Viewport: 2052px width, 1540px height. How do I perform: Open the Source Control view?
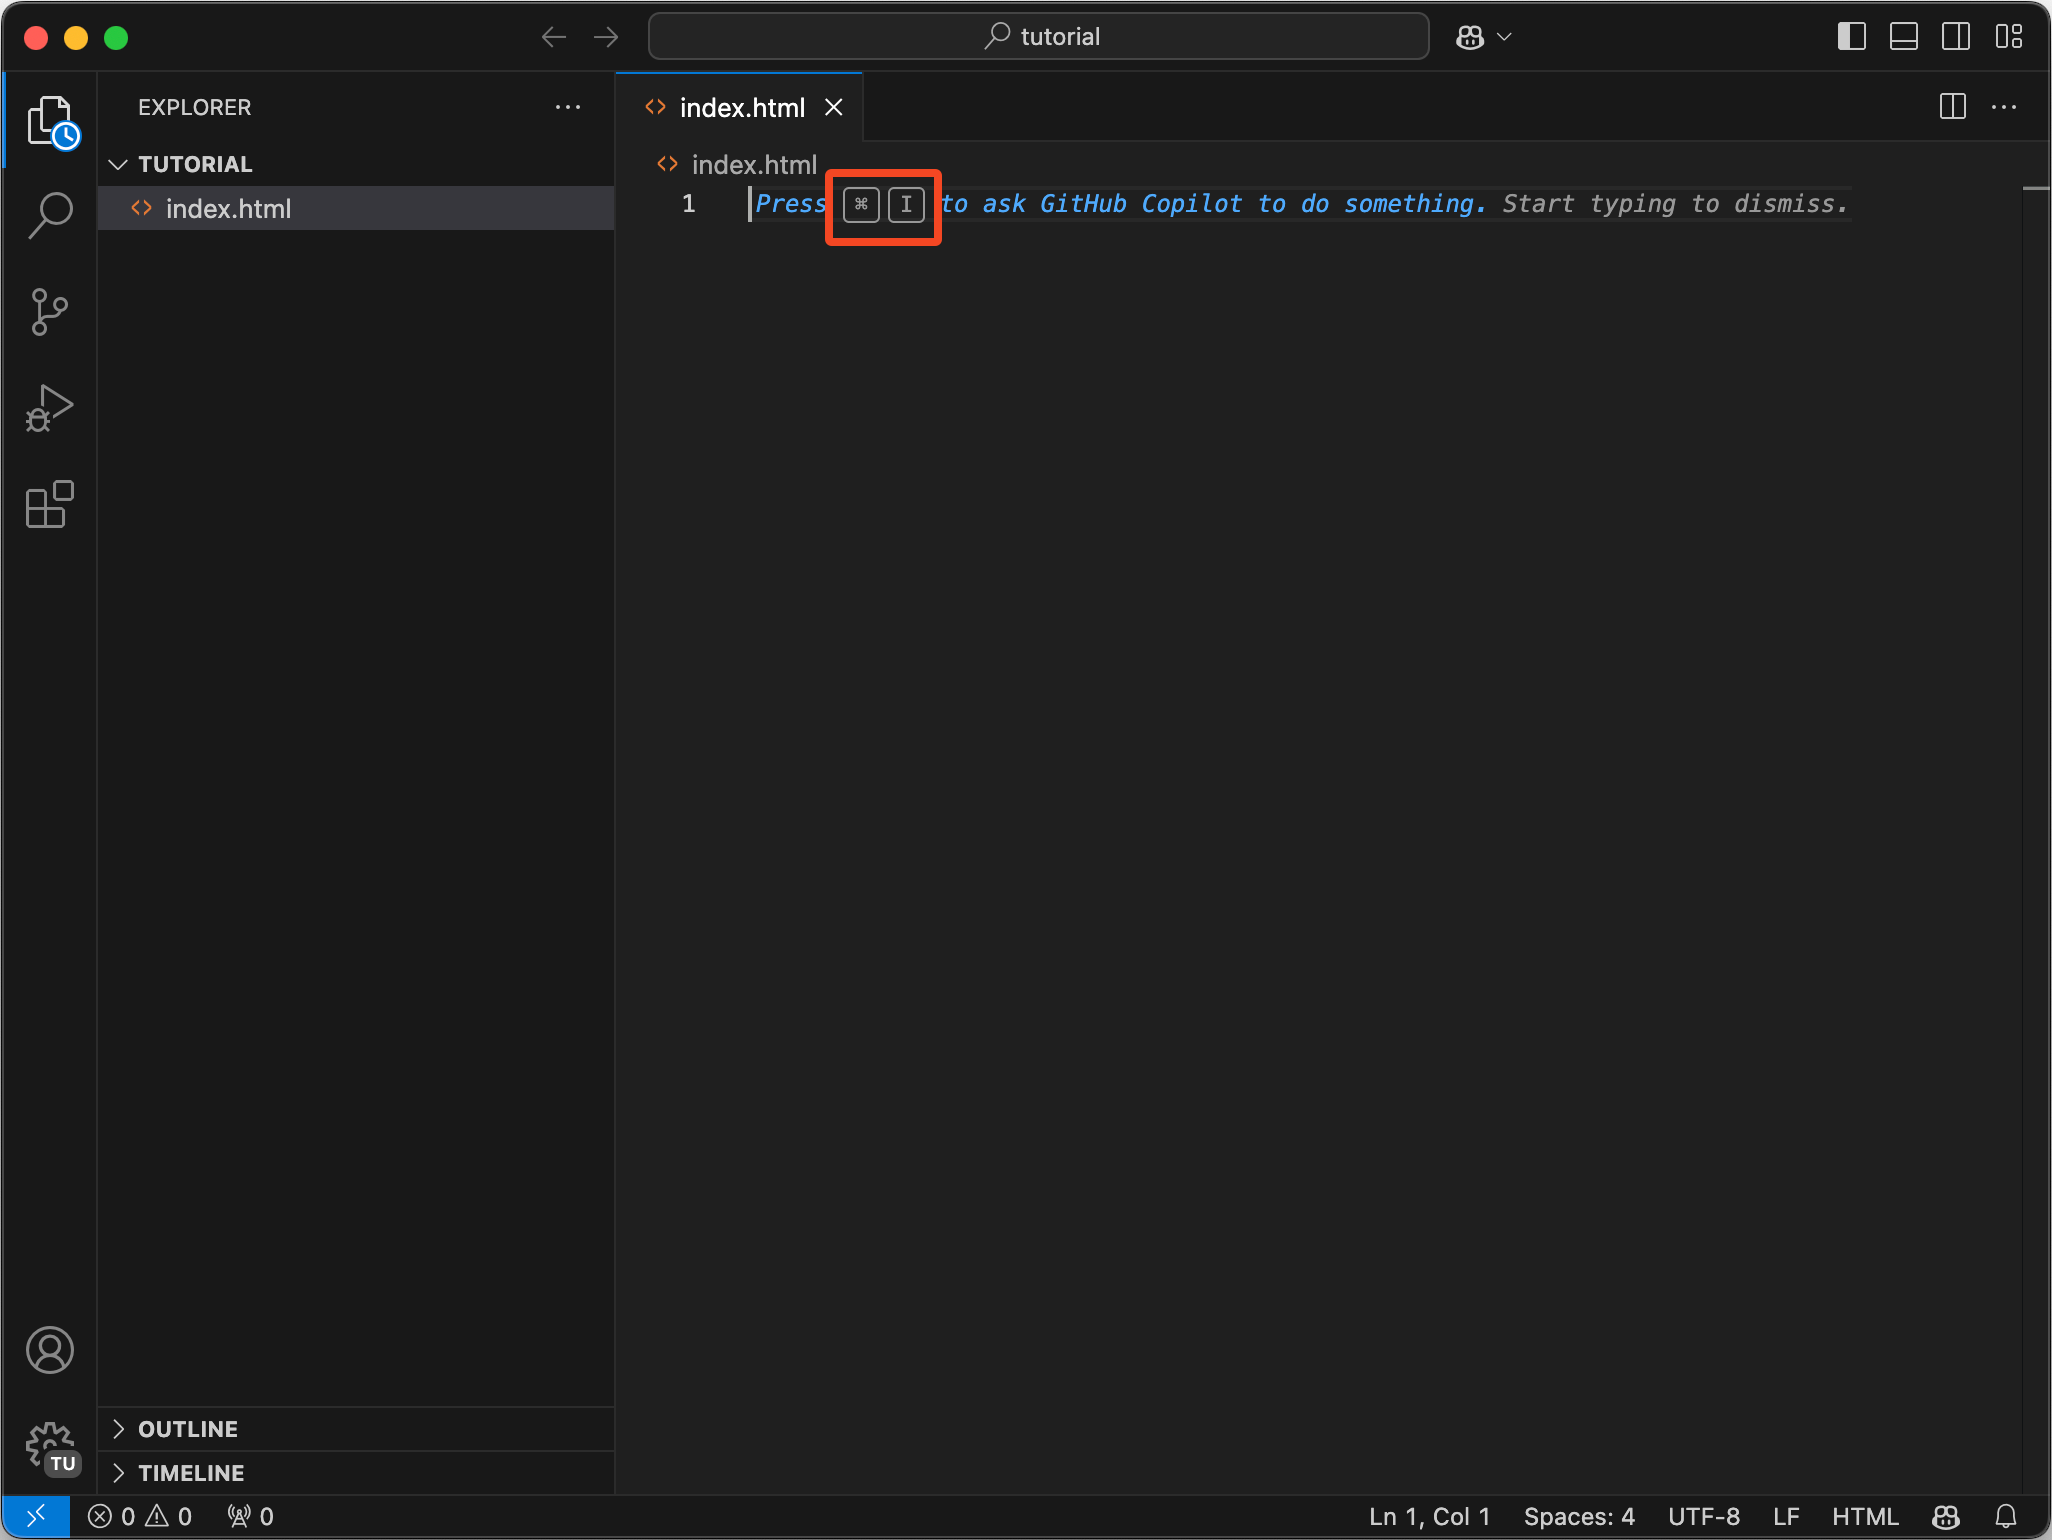point(50,312)
